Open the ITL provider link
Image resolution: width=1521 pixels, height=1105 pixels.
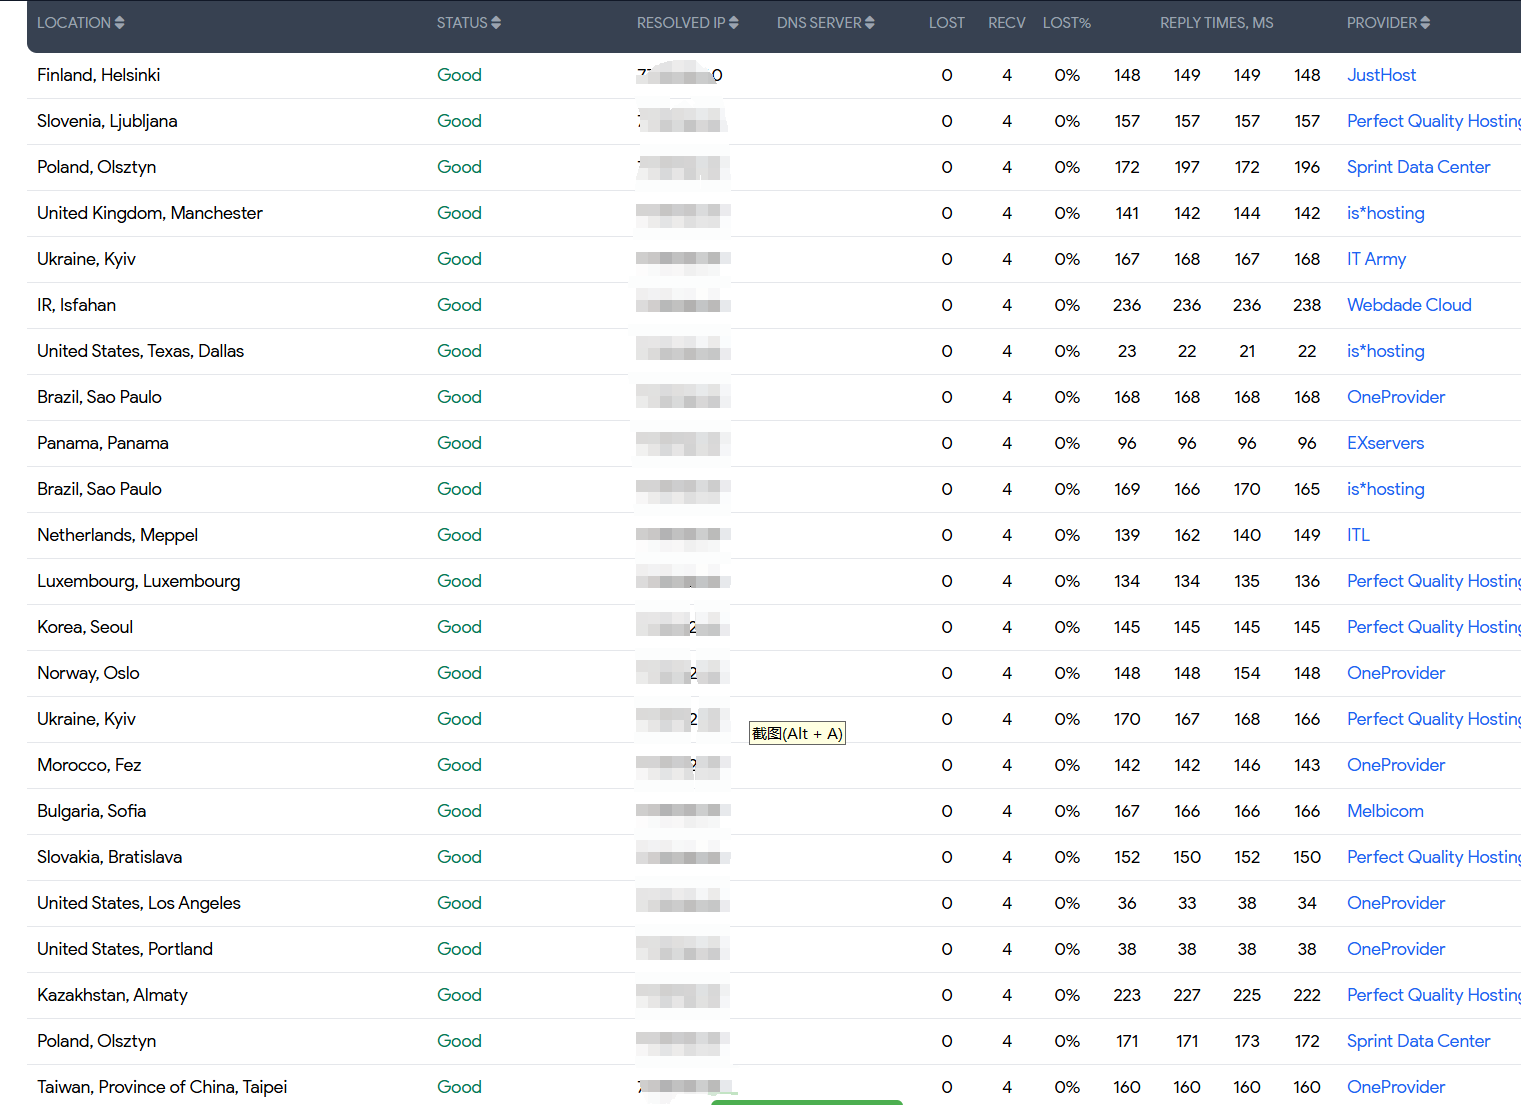tap(1358, 535)
